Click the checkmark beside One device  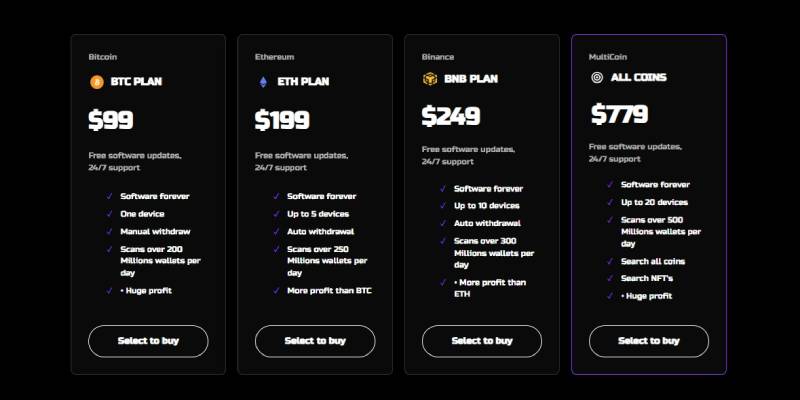(x=109, y=214)
